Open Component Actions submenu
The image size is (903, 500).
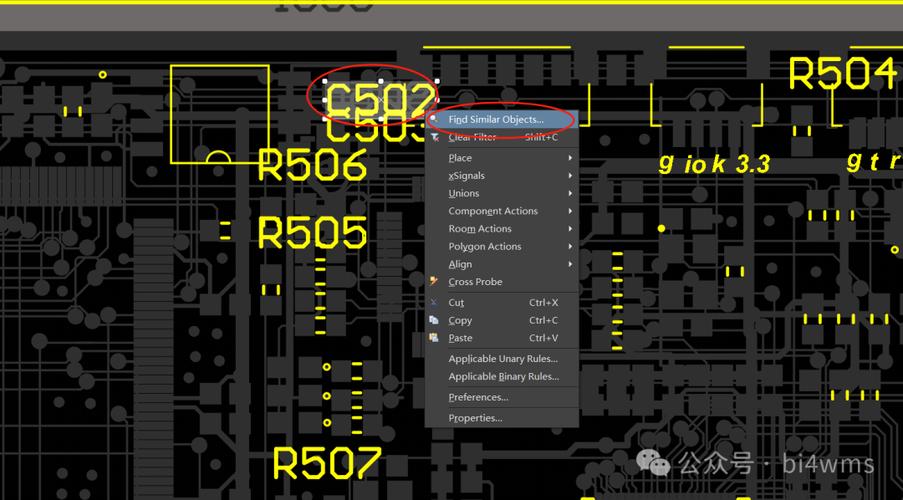pyautogui.click(x=502, y=211)
